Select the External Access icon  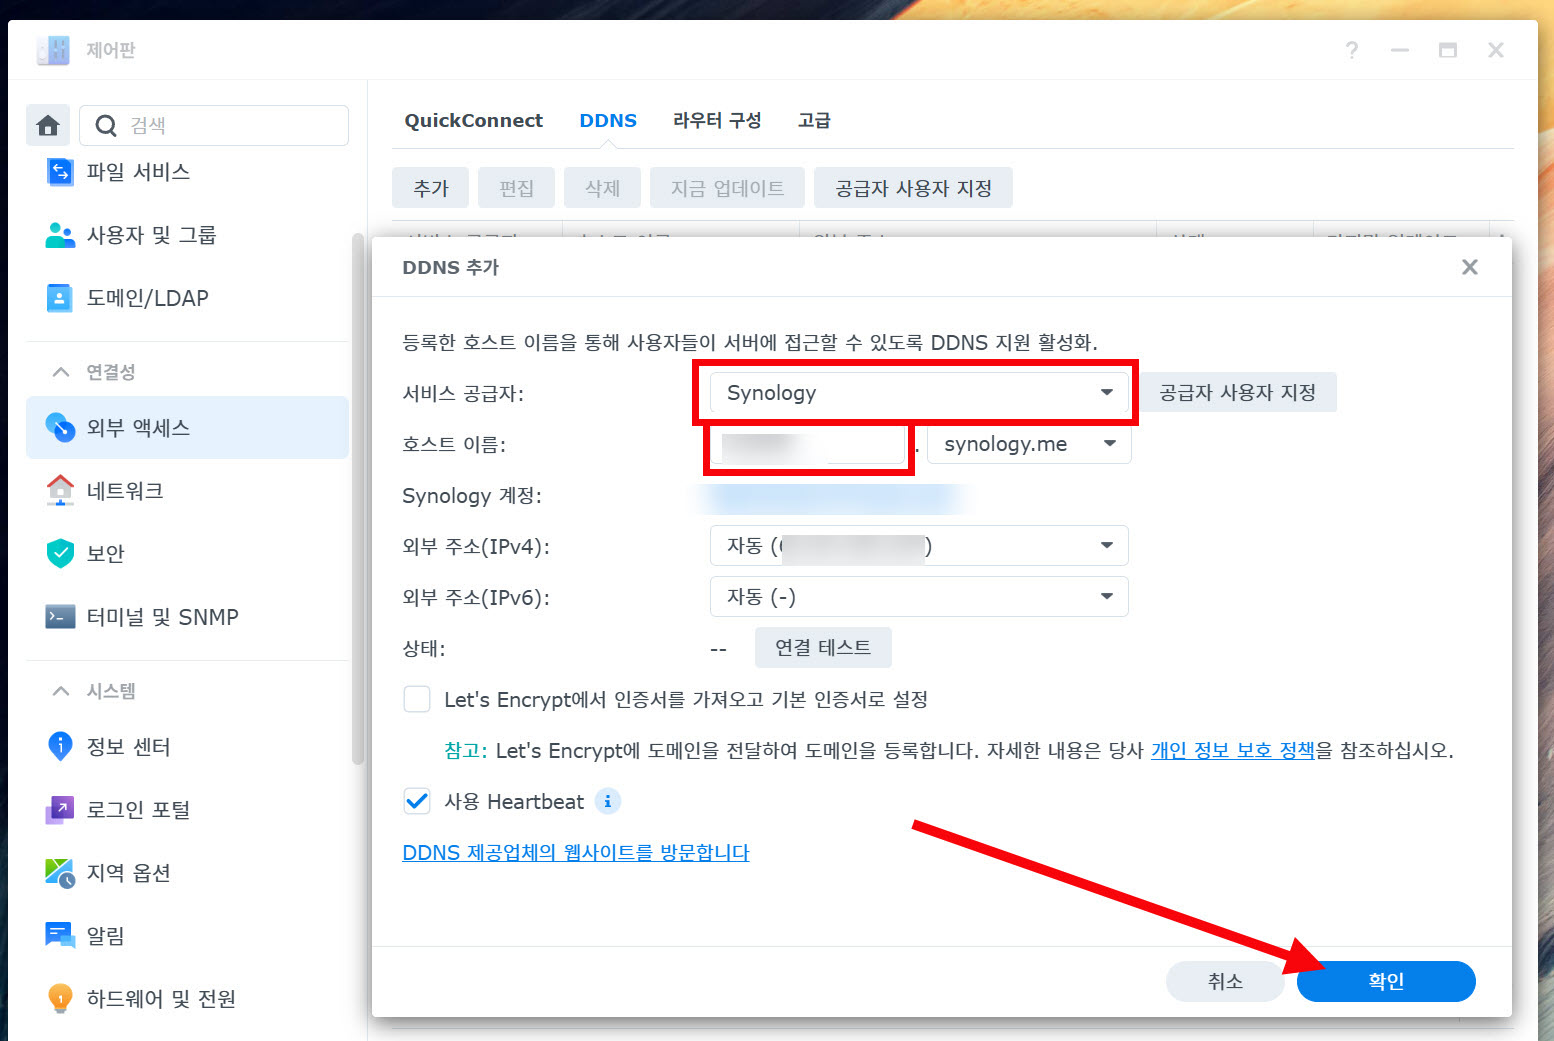click(x=60, y=428)
